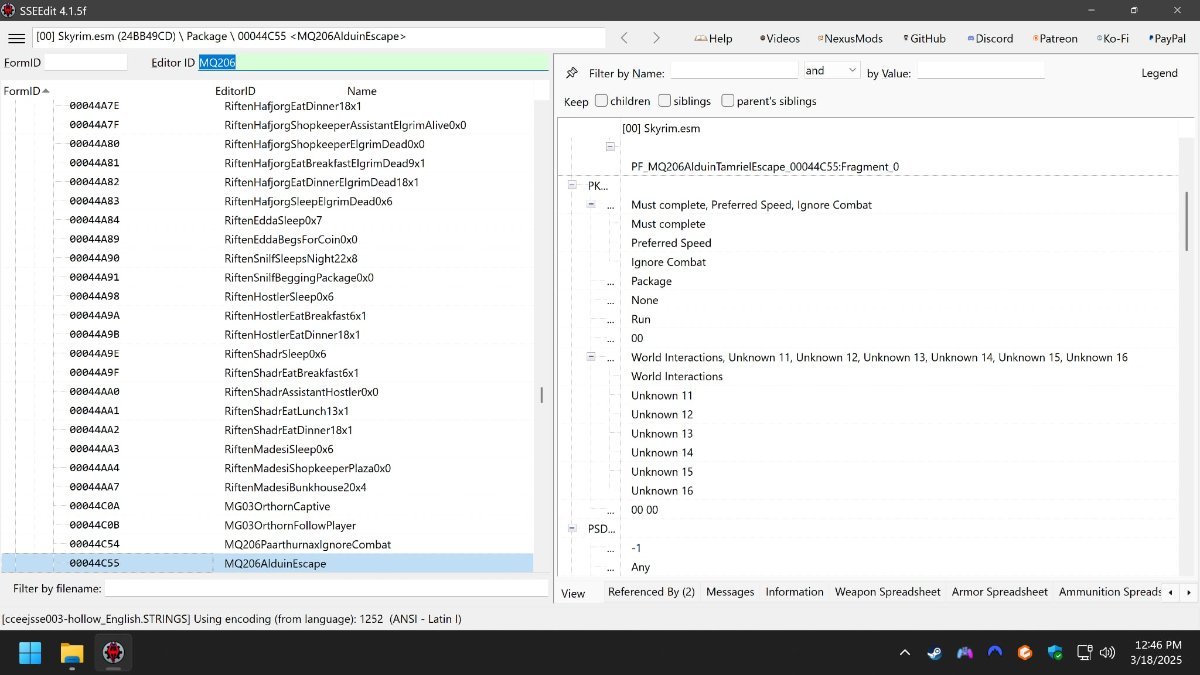Viewport: 1200px width, 675px height.
Task: Open File Explorer from the taskbar
Action: pos(72,653)
